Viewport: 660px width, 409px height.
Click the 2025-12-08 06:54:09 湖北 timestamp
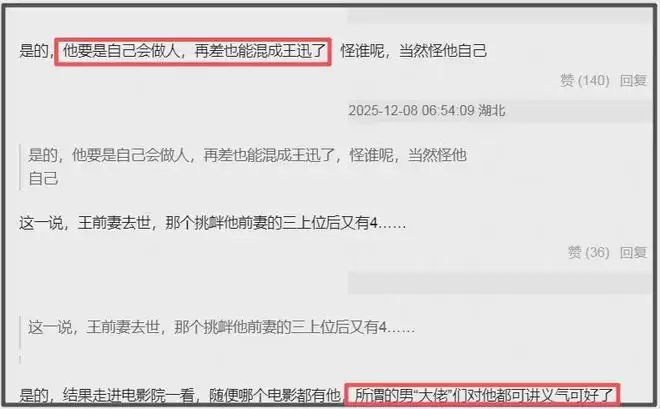[x=426, y=110]
